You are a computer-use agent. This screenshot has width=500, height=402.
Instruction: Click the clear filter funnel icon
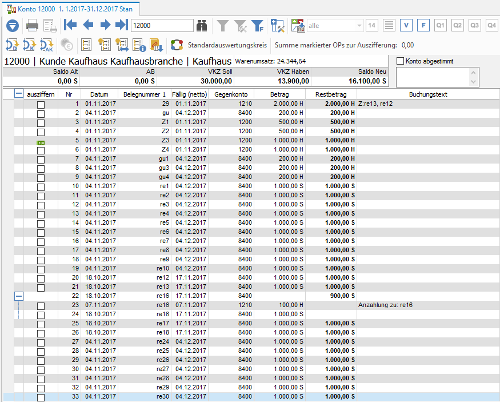tap(240, 26)
